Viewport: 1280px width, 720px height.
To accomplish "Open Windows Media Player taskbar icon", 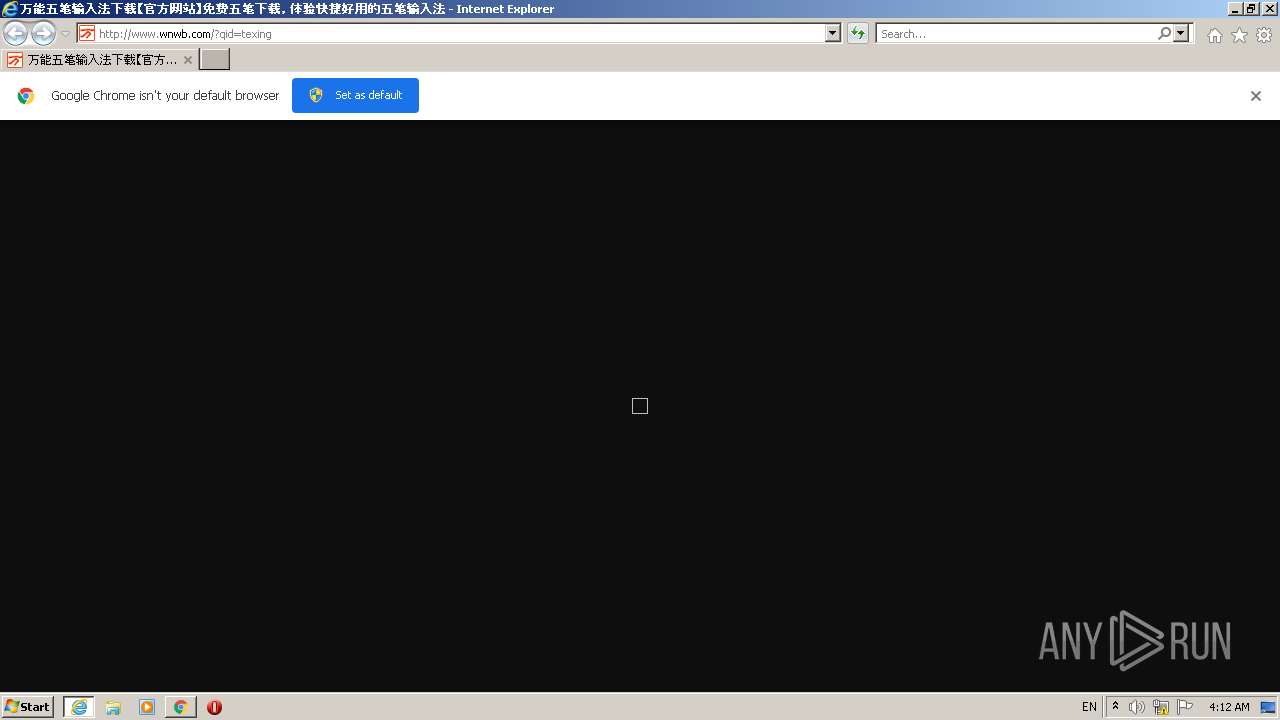I will pyautogui.click(x=147, y=707).
